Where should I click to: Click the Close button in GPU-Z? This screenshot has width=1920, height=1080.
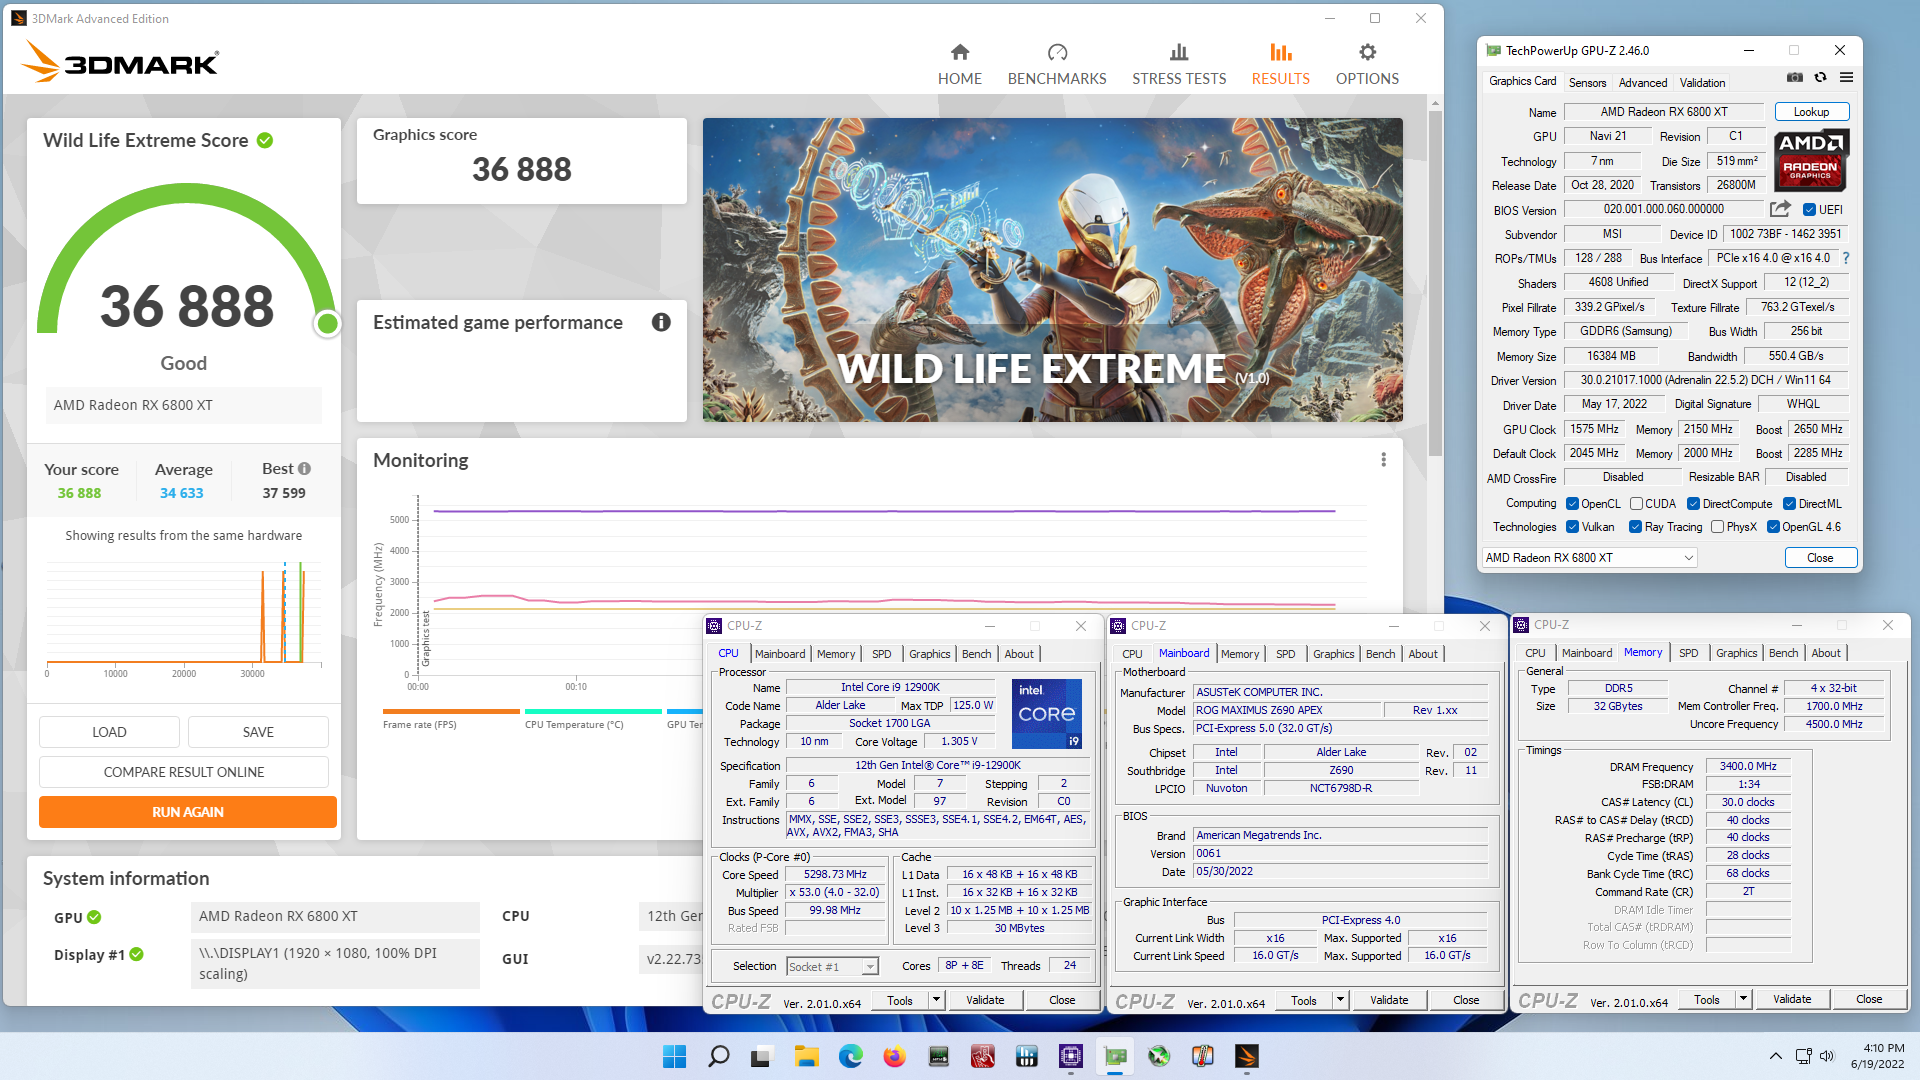(1820, 558)
